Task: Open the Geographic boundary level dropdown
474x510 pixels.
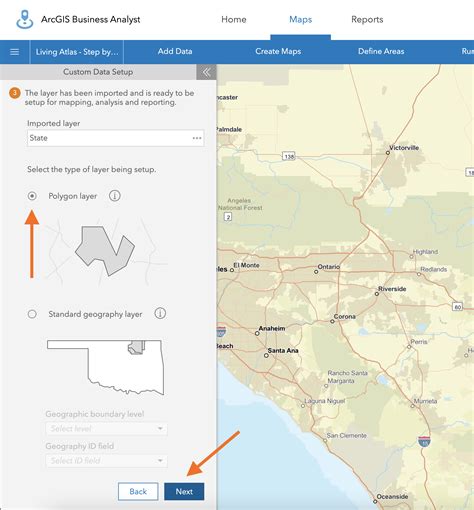Action: (106, 429)
